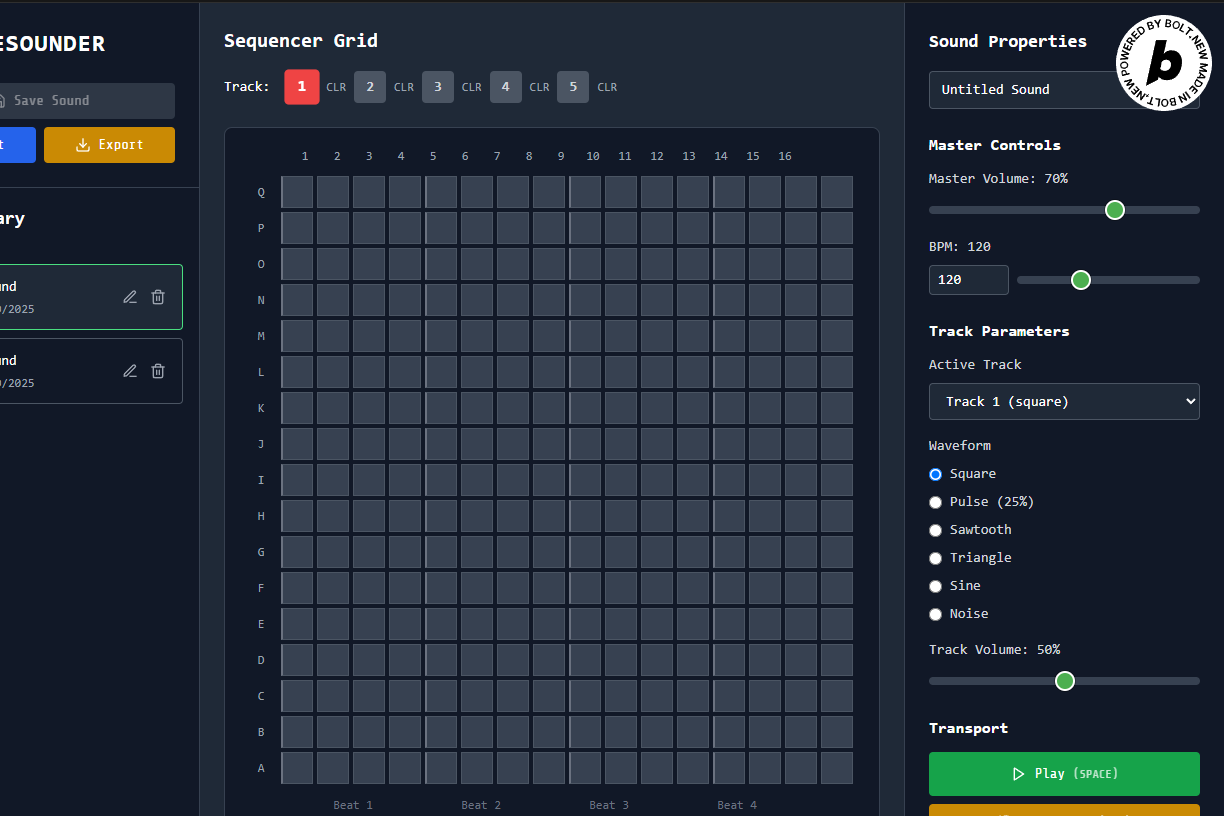Click the Bolt.new badge logo
This screenshot has width=1224, height=816.
(x=1164, y=63)
